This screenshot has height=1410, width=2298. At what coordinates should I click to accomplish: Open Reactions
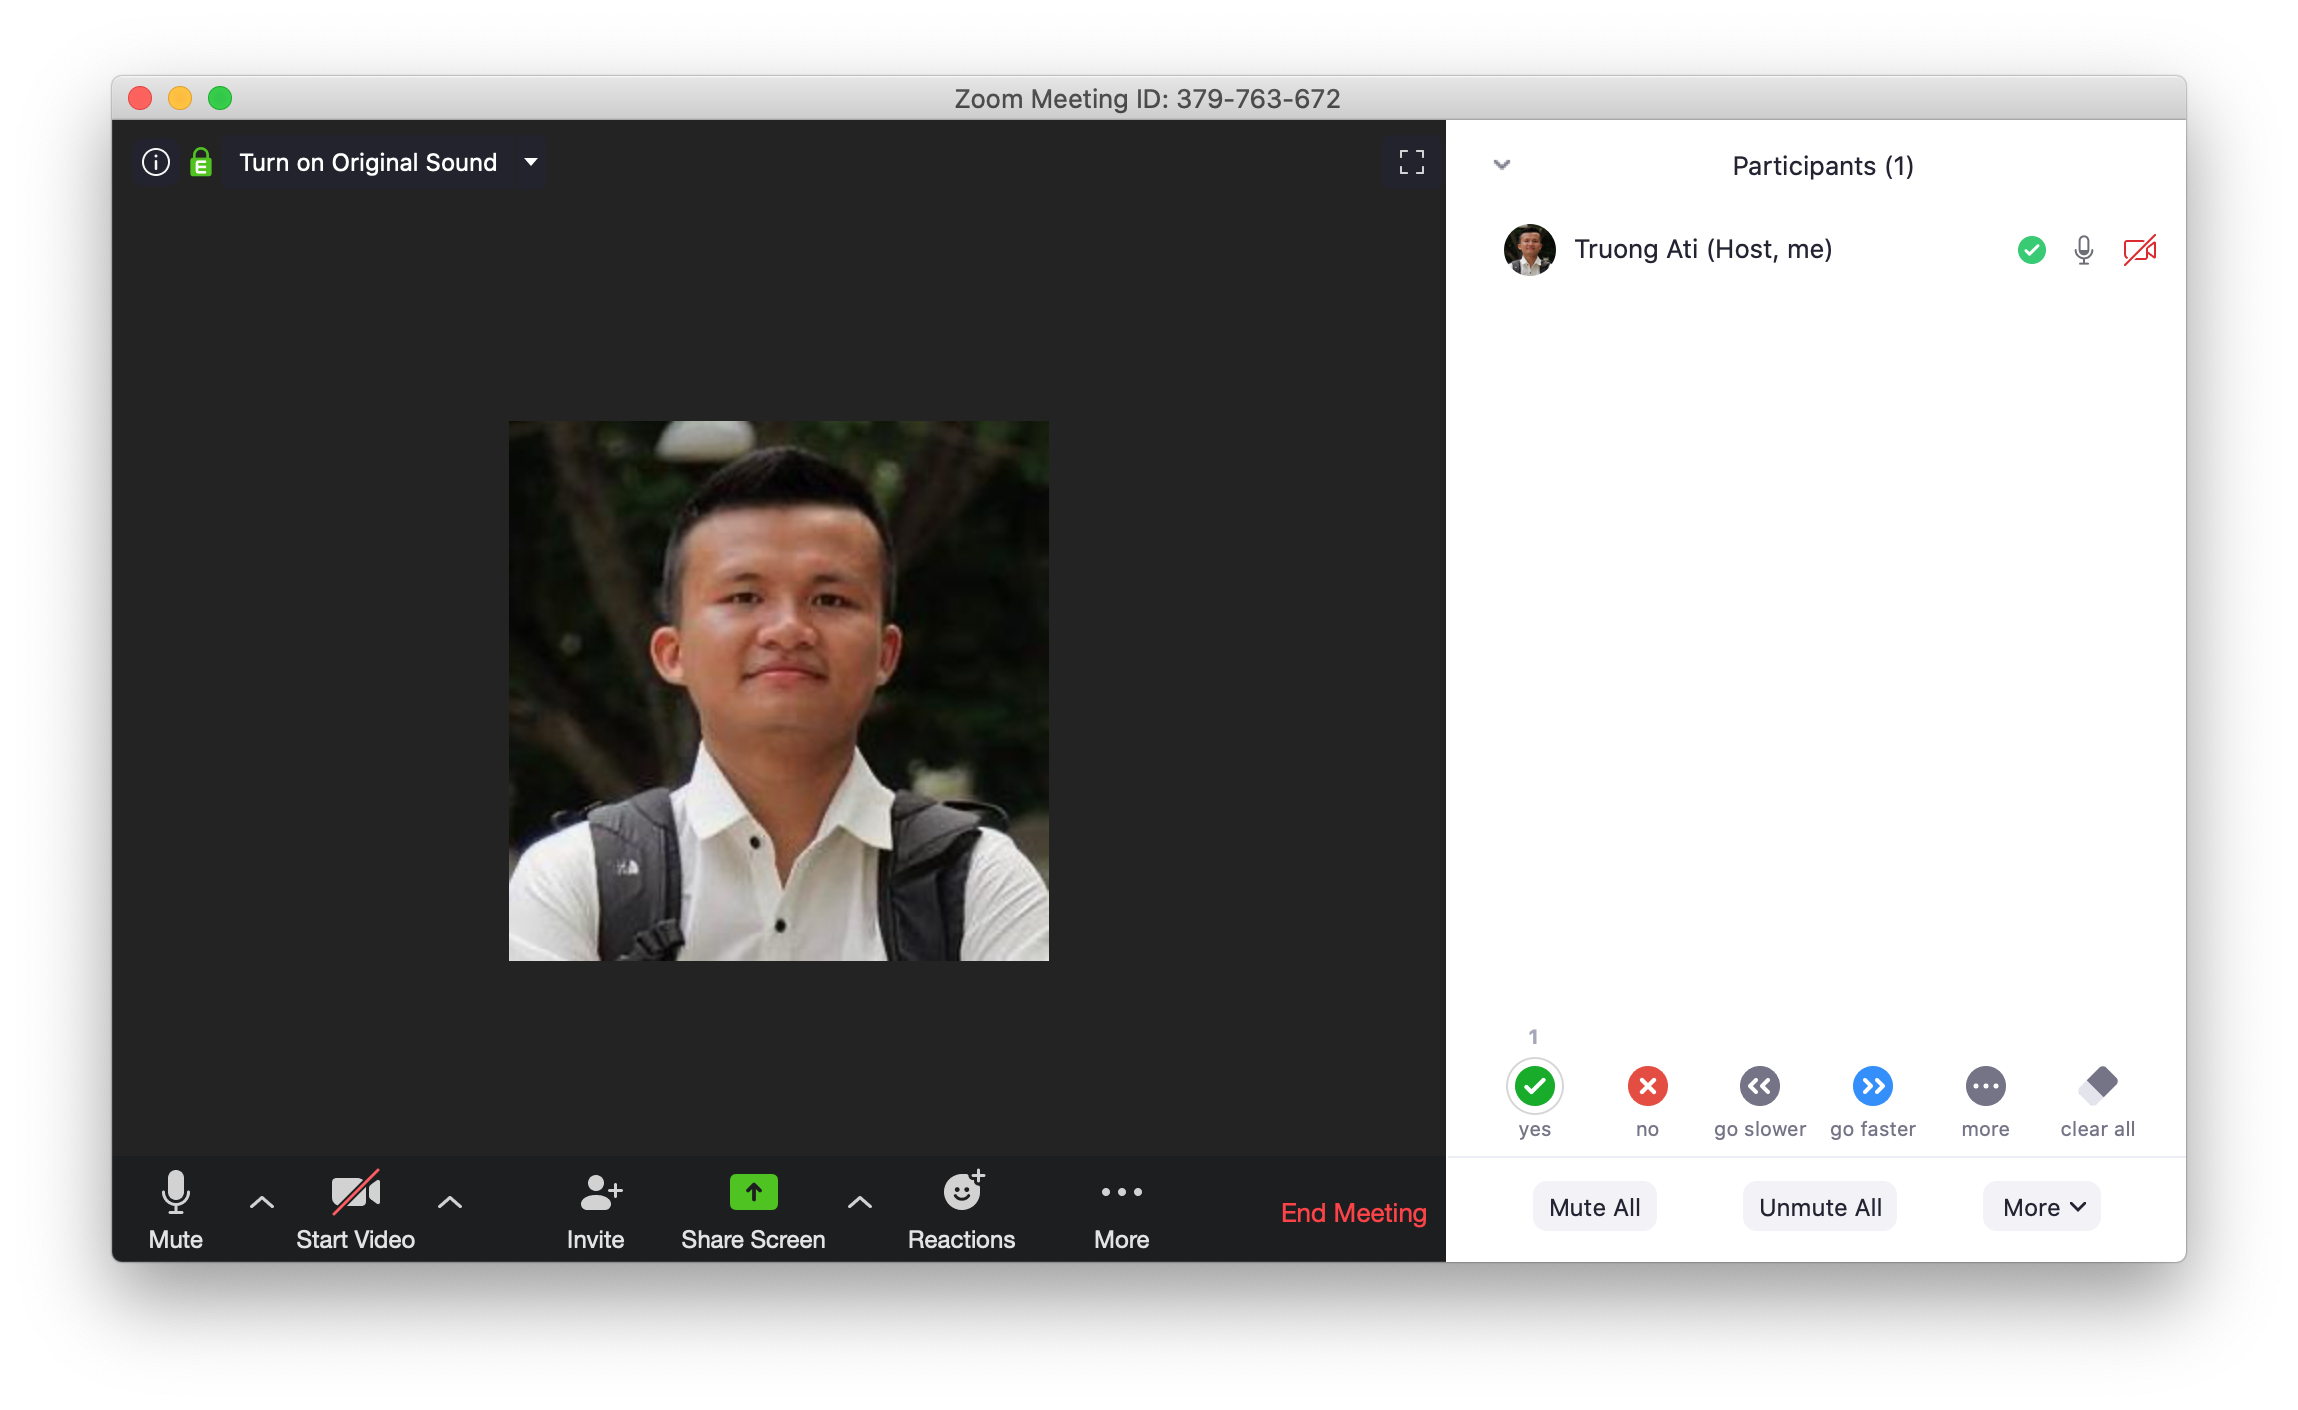(961, 1210)
